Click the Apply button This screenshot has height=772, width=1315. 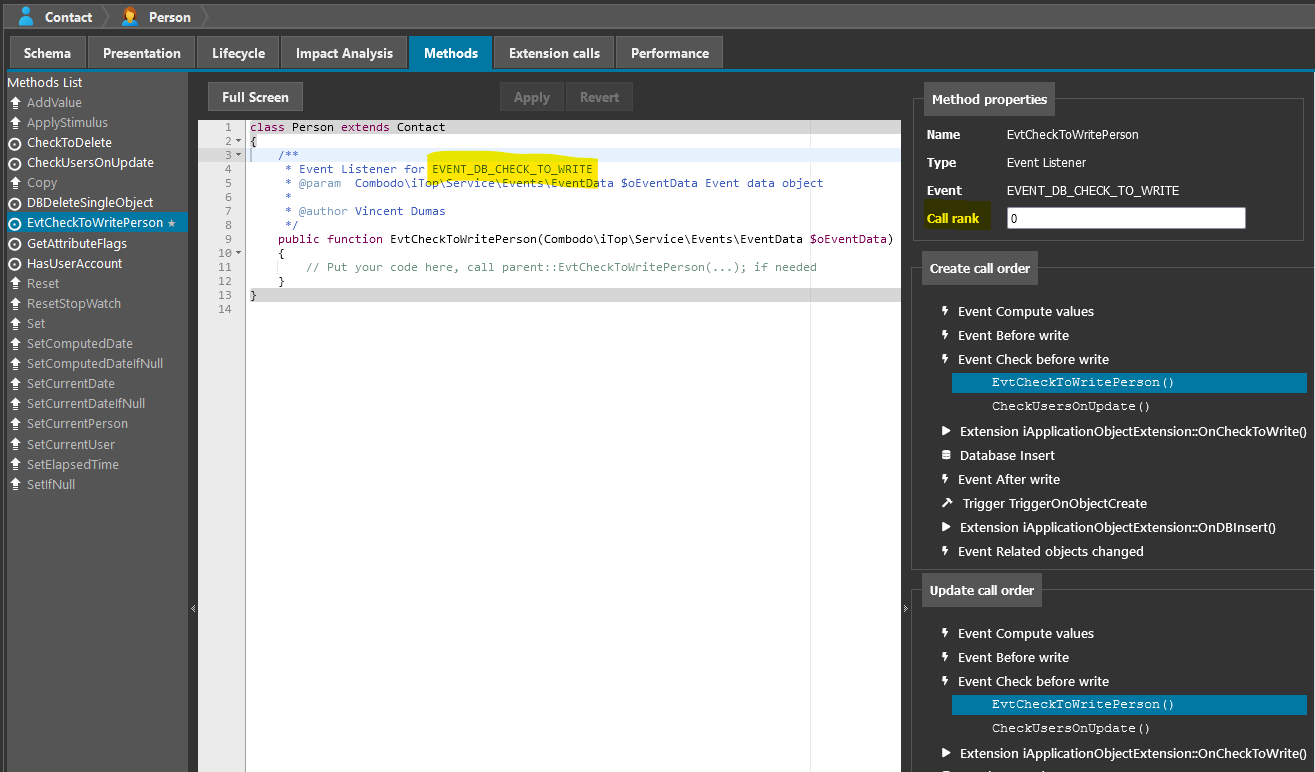click(x=531, y=97)
